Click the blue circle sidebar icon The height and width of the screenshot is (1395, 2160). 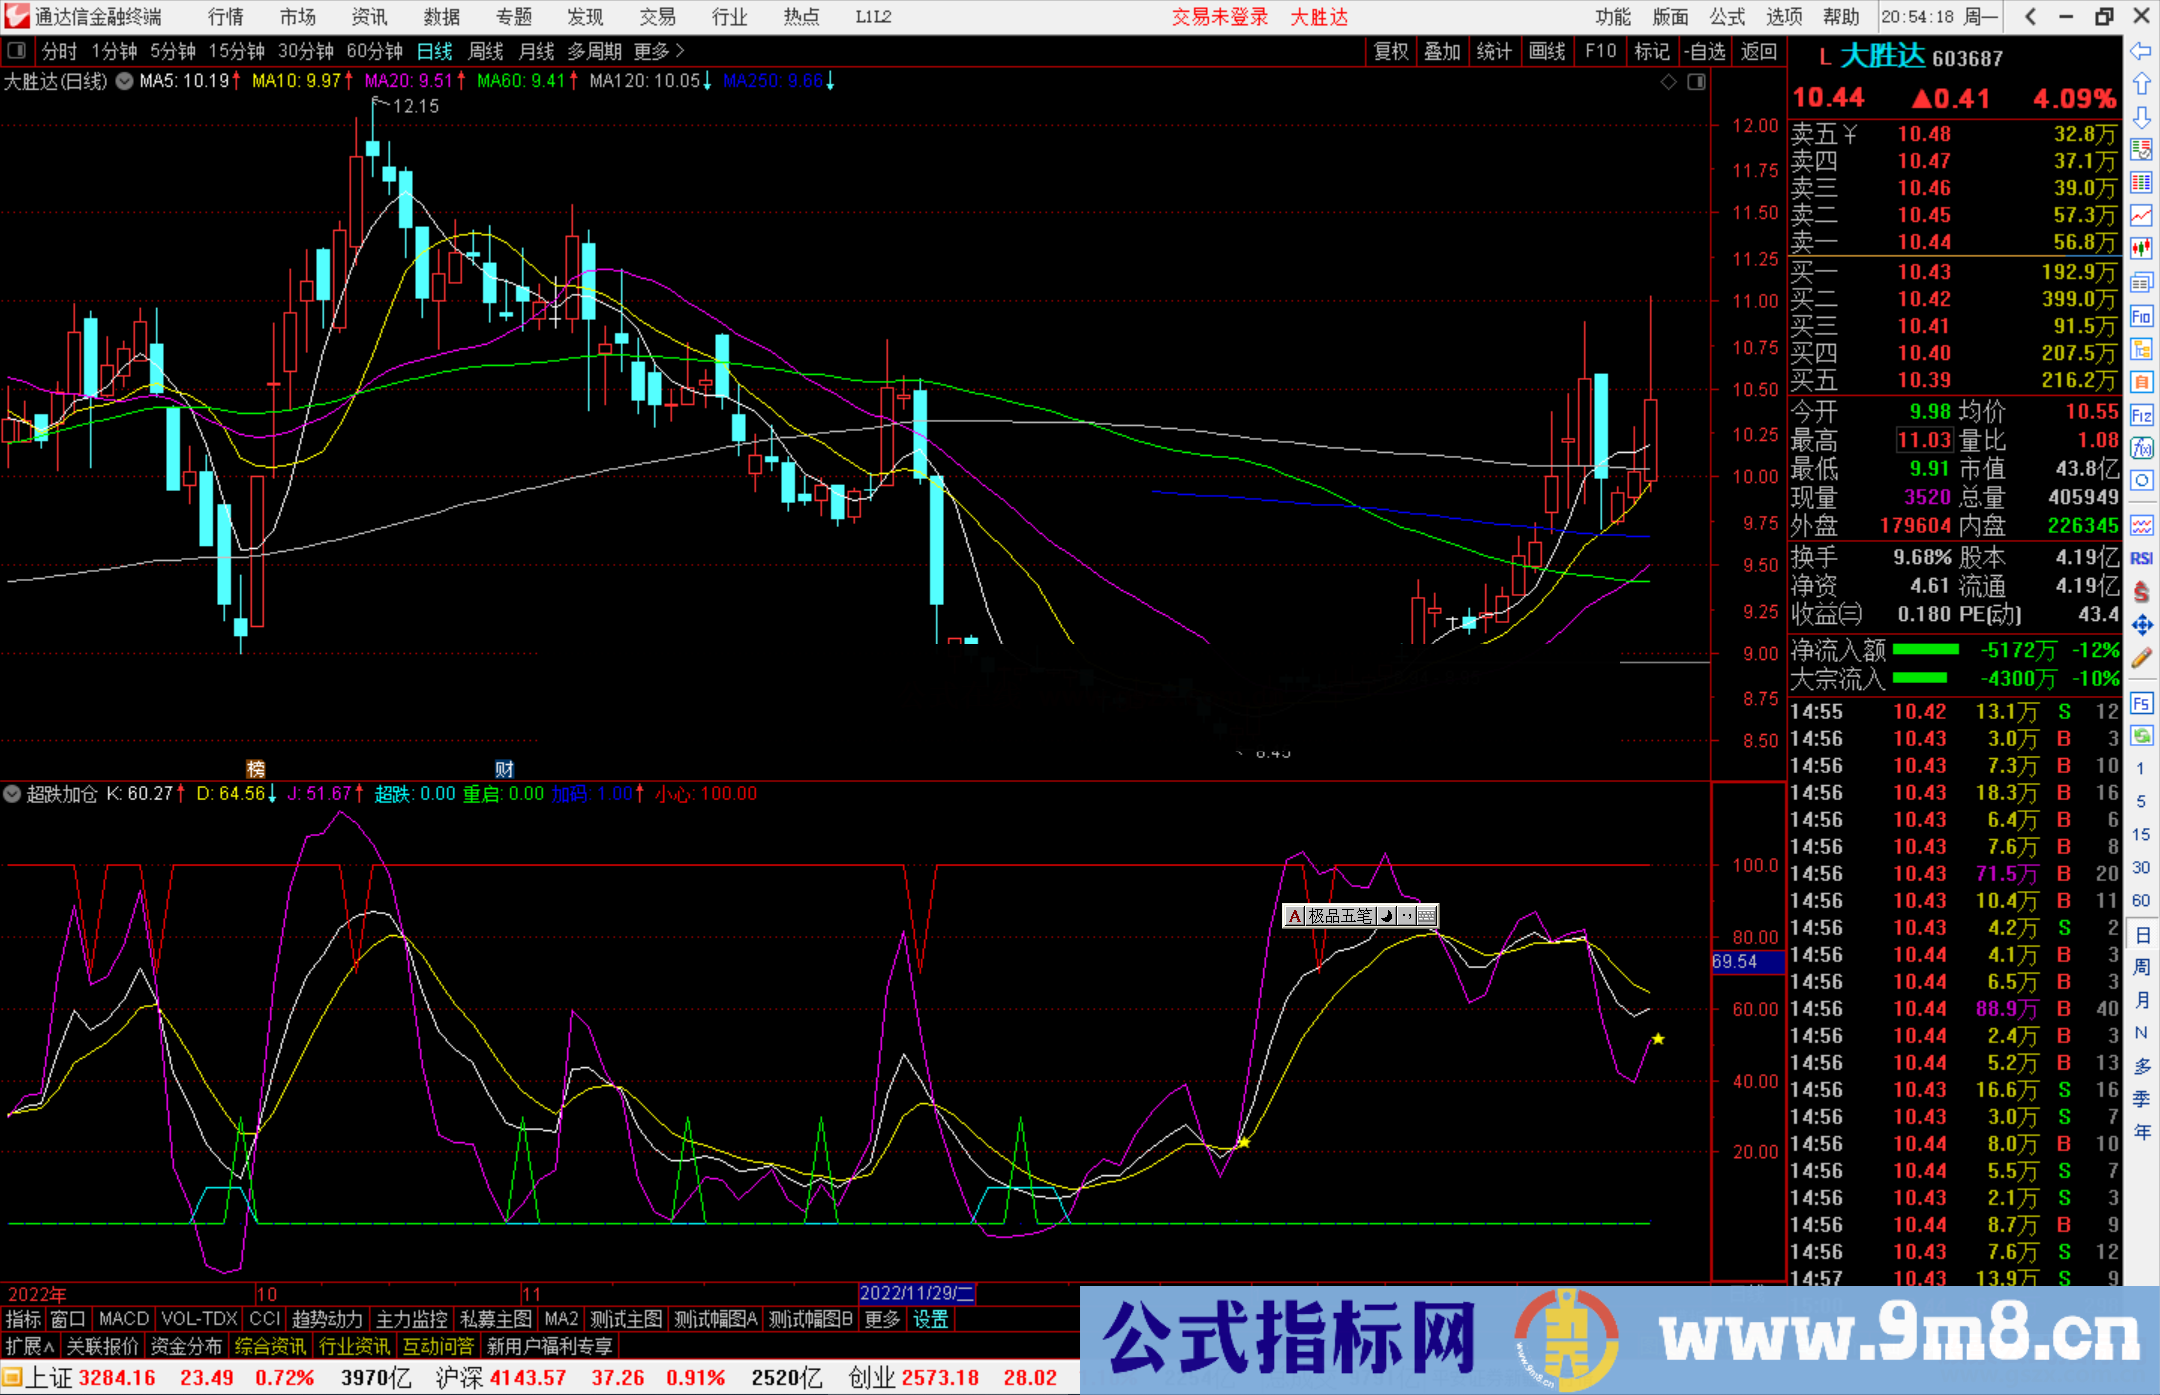click(x=2141, y=481)
